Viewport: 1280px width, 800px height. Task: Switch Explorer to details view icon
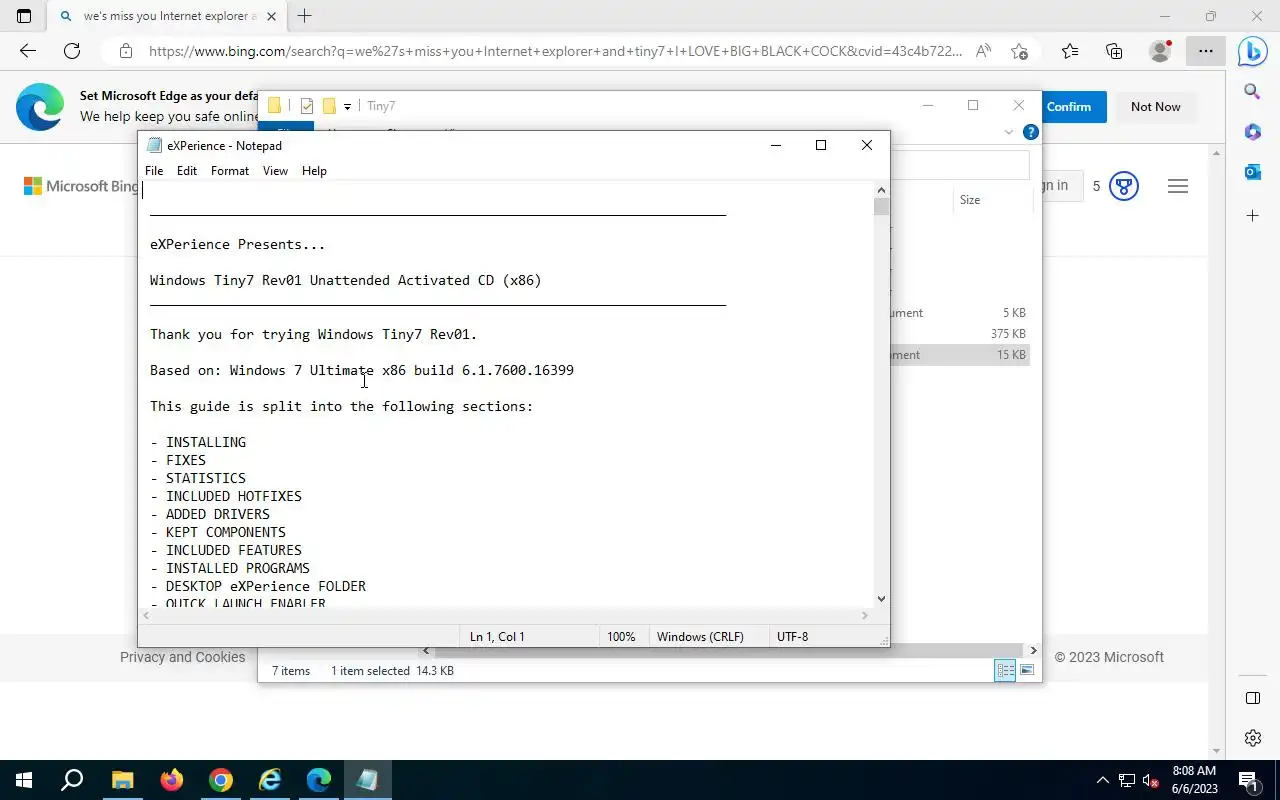[x=1005, y=671]
